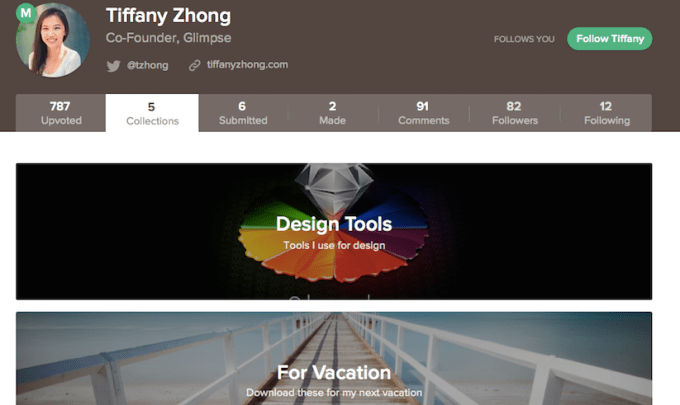Viewport: 680px width, 405px height.
Task: Switch to the Upvoted tab
Action: [x=60, y=113]
